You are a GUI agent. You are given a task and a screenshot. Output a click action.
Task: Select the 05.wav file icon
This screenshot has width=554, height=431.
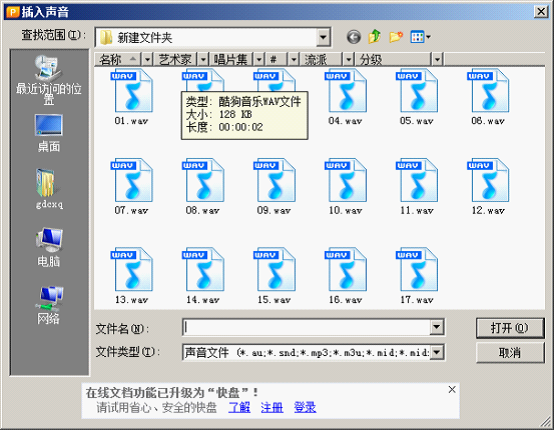[417, 91]
